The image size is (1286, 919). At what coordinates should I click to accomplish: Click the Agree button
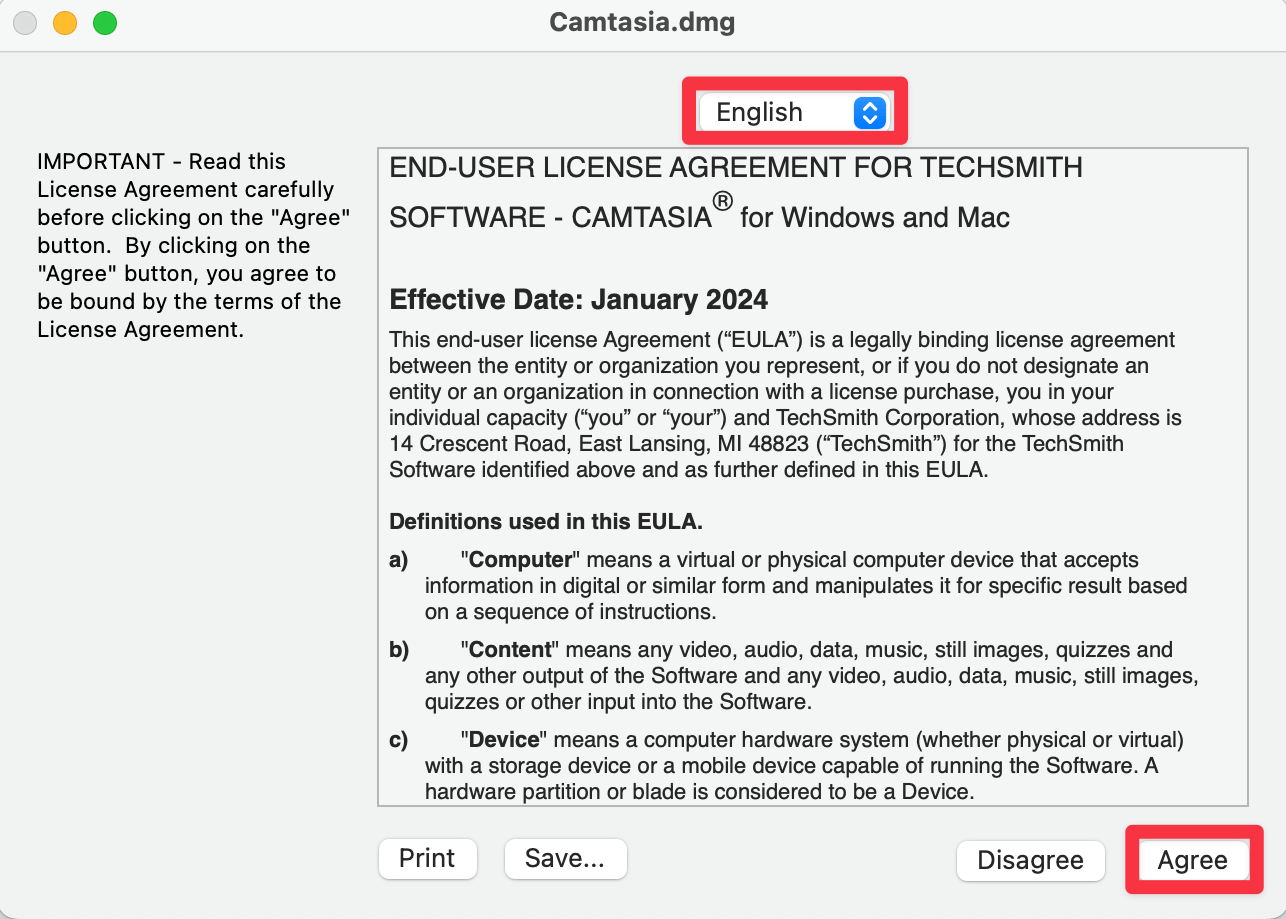pyautogui.click(x=1192, y=861)
